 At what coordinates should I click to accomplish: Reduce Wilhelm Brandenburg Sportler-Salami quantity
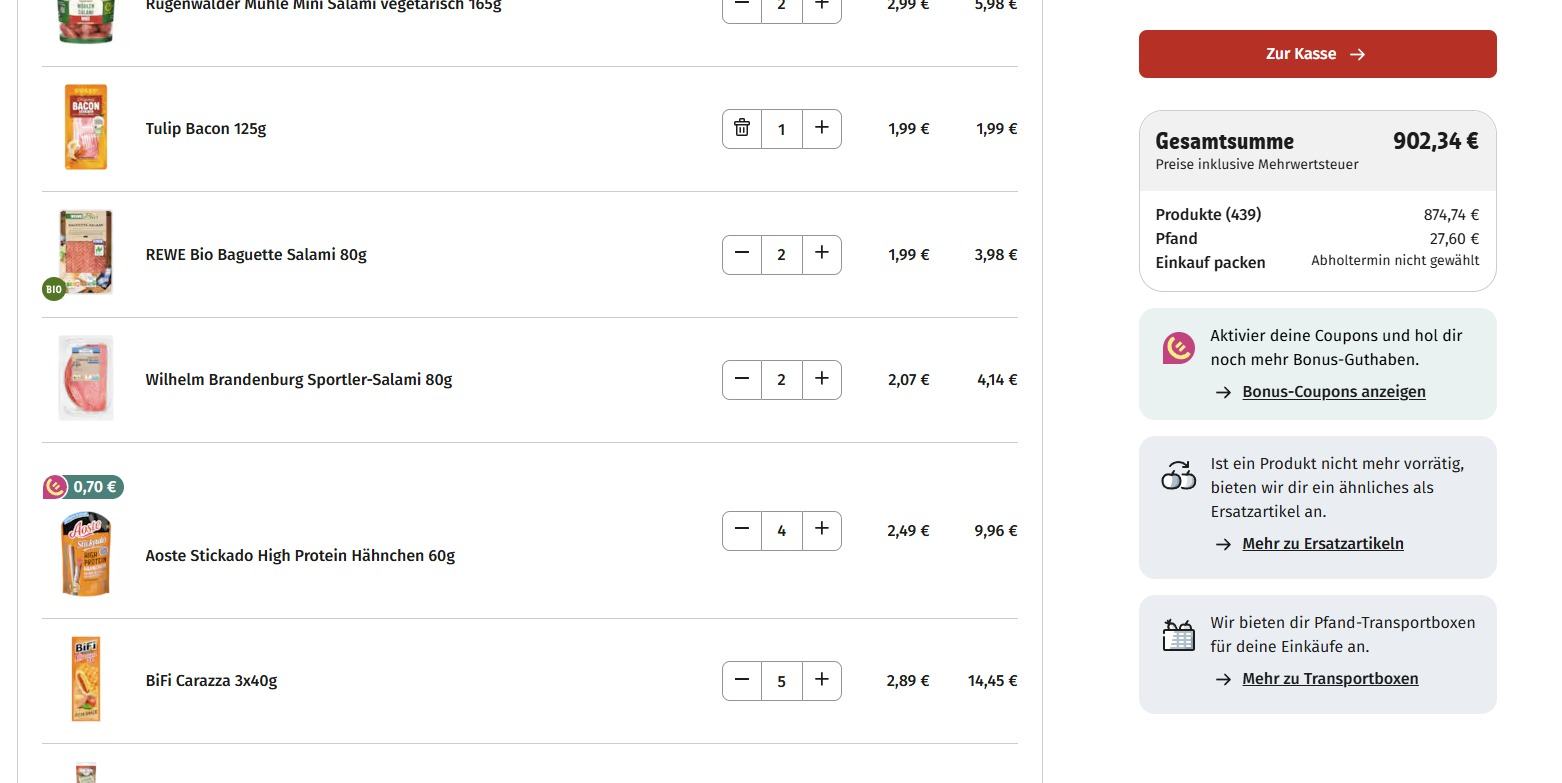742,379
